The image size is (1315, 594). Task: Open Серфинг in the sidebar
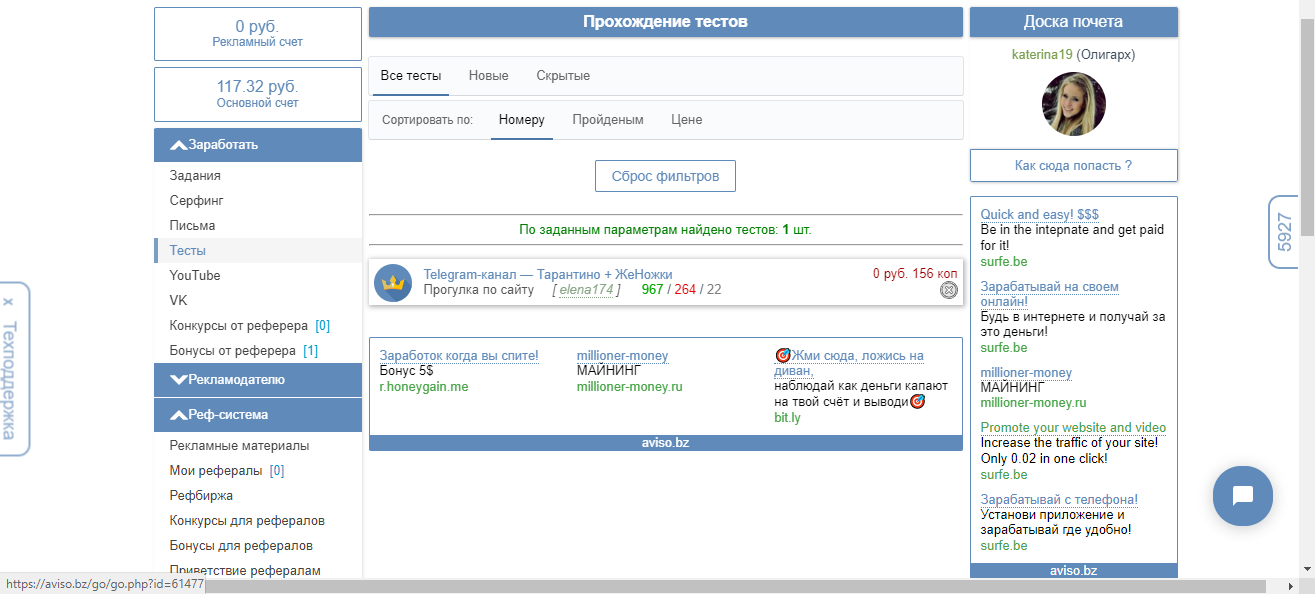tap(197, 200)
